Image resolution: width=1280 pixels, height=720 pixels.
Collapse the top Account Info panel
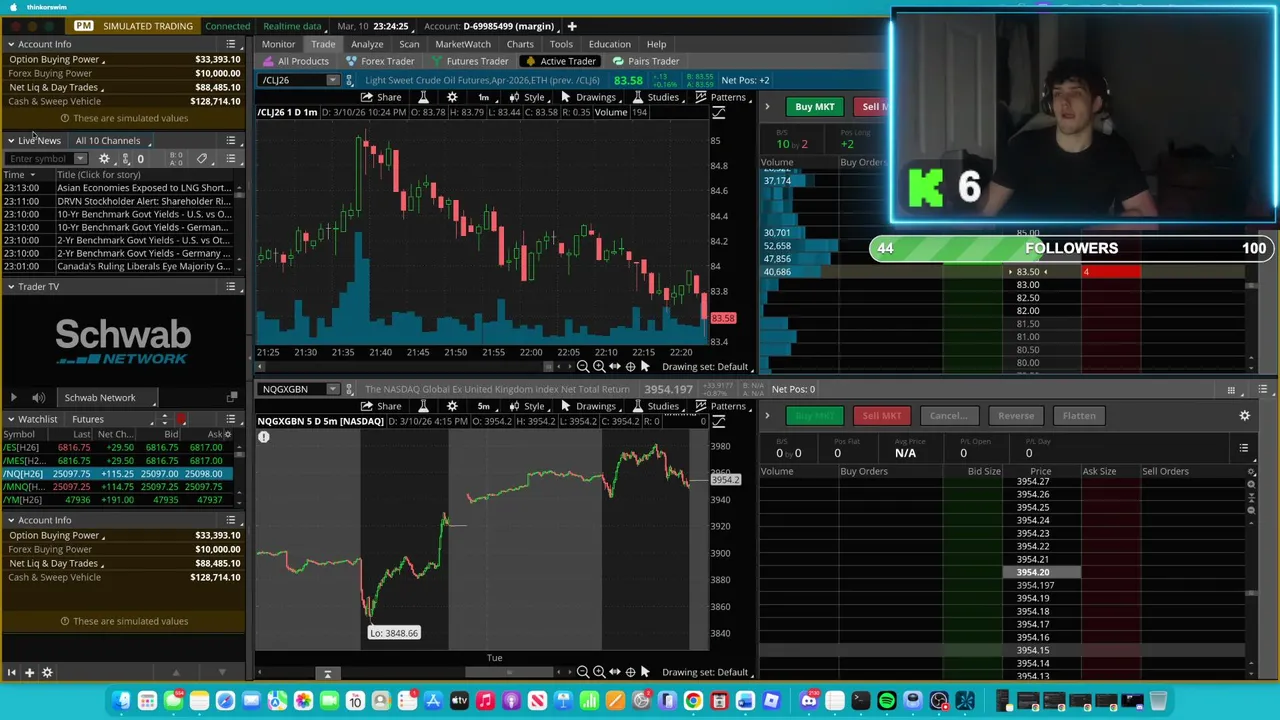(11, 44)
